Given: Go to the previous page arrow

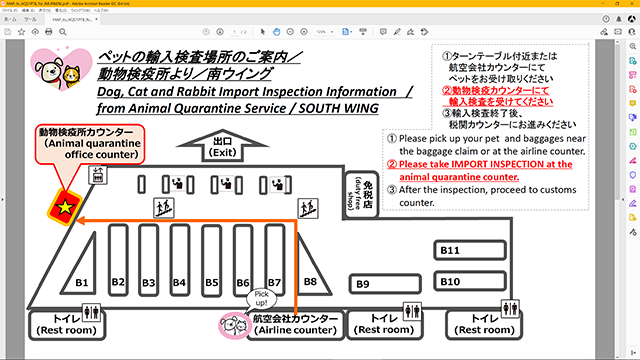Looking at the screenshot, I should (206, 32).
